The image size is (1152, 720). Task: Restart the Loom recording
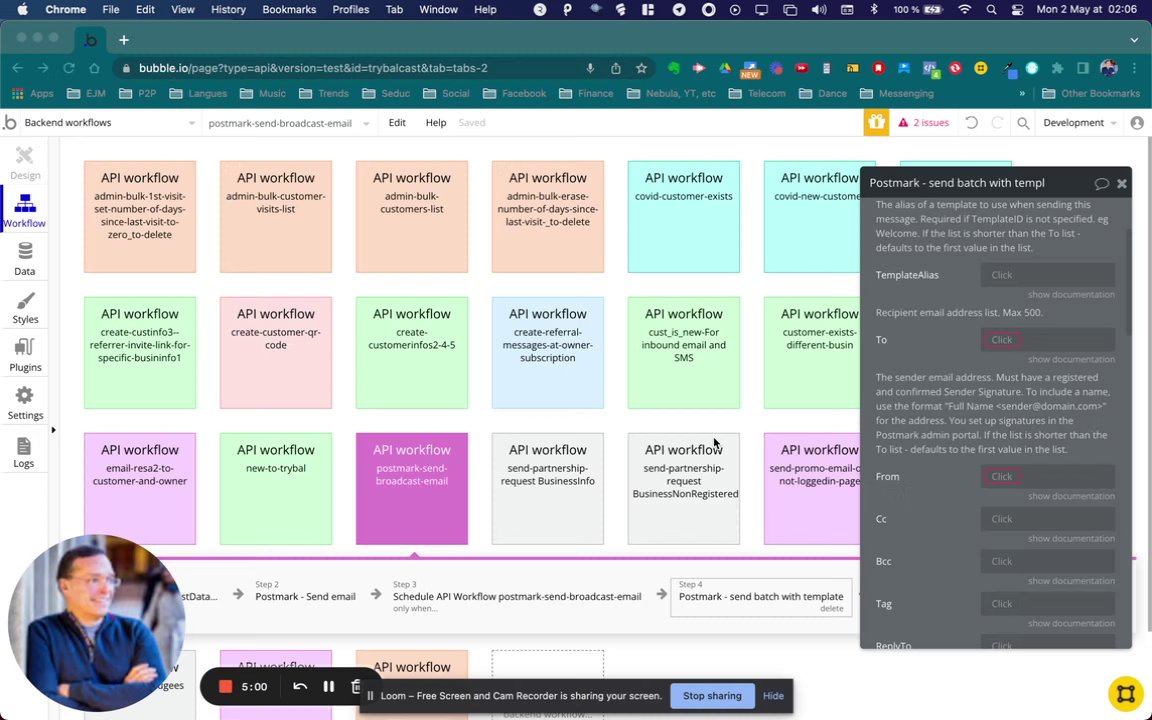[300, 686]
